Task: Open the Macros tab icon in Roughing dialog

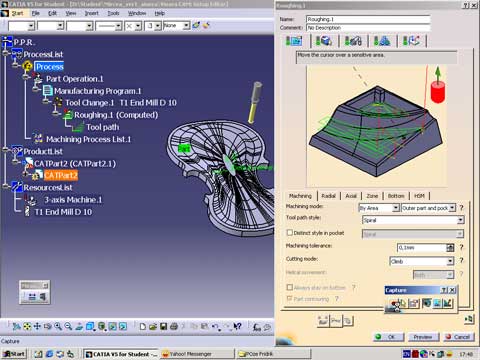Action: (x=411, y=41)
